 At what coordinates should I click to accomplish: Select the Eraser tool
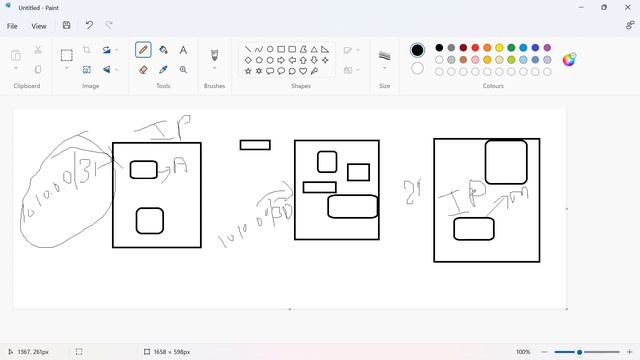(143, 70)
